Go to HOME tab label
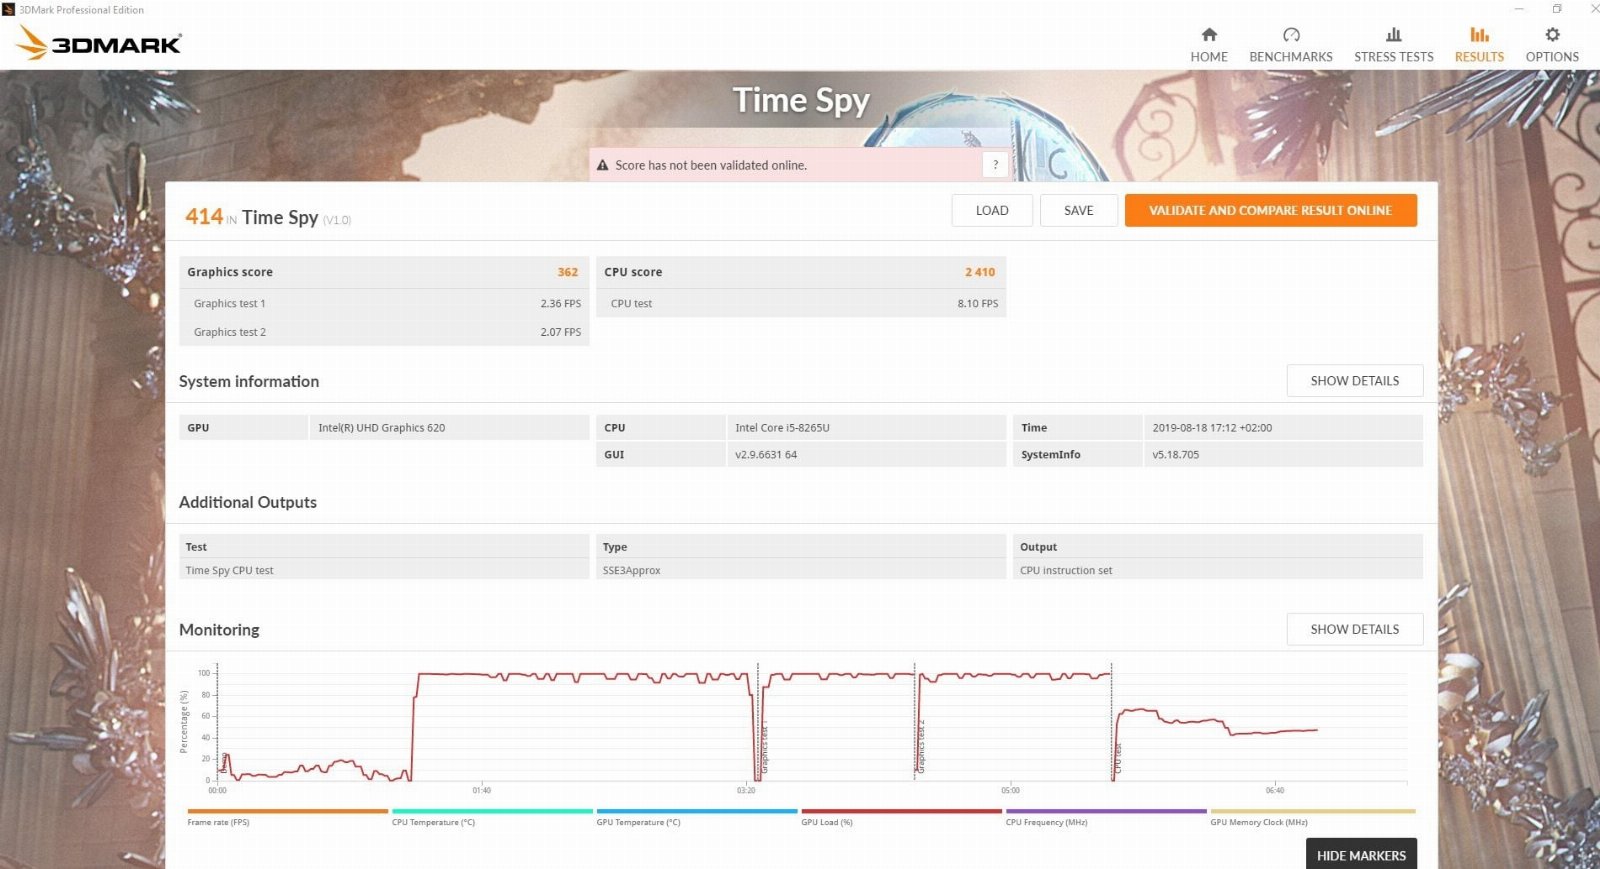Screen dimensions: 1600x869 pyautogui.click(x=1209, y=57)
